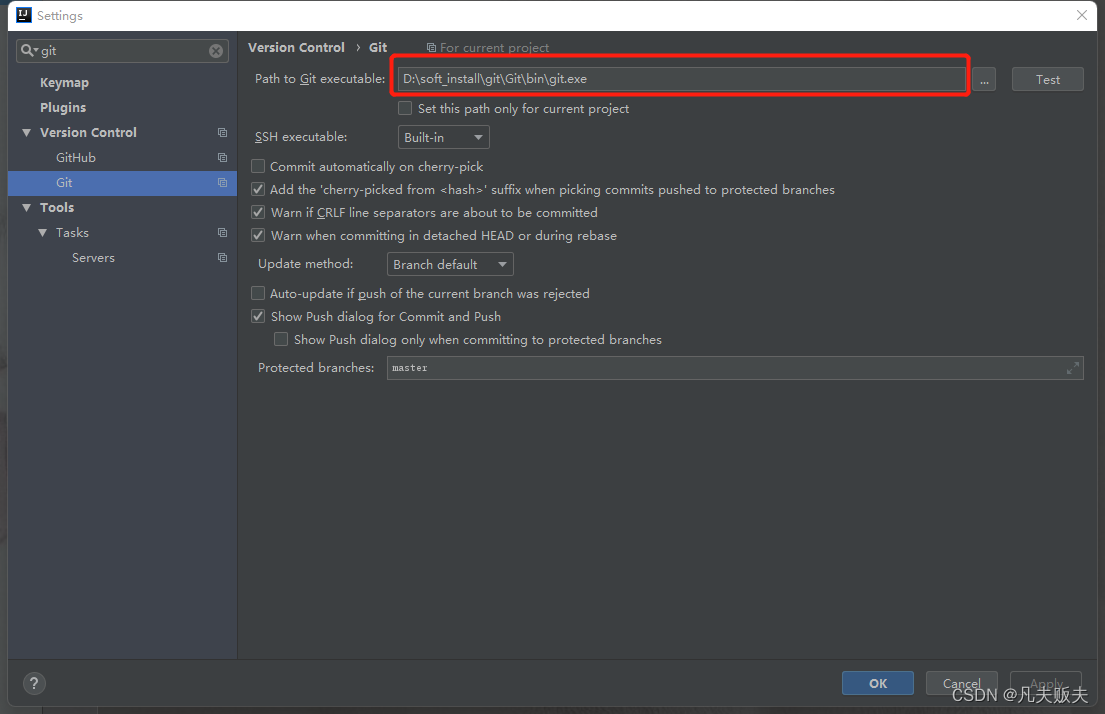
Task: Click the 'Protected branches:' label
Action: point(316,368)
